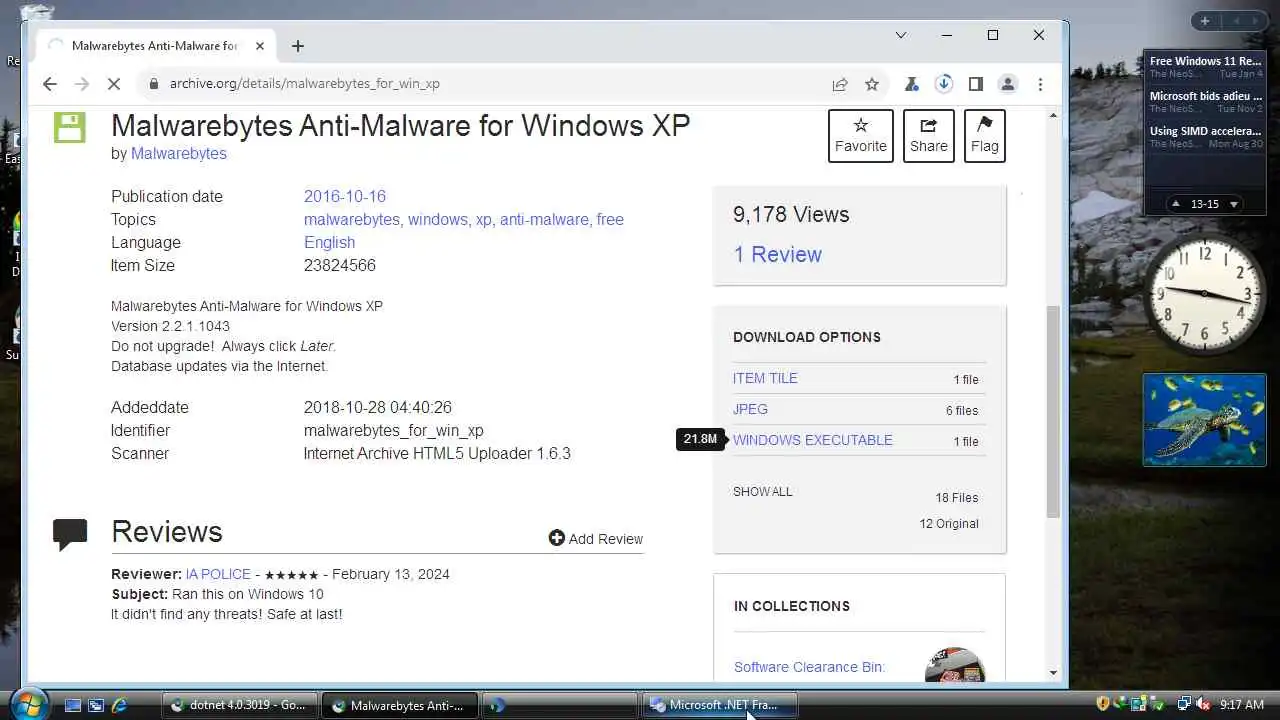
Task: Bookmark this tab with the star icon
Action: (x=872, y=84)
